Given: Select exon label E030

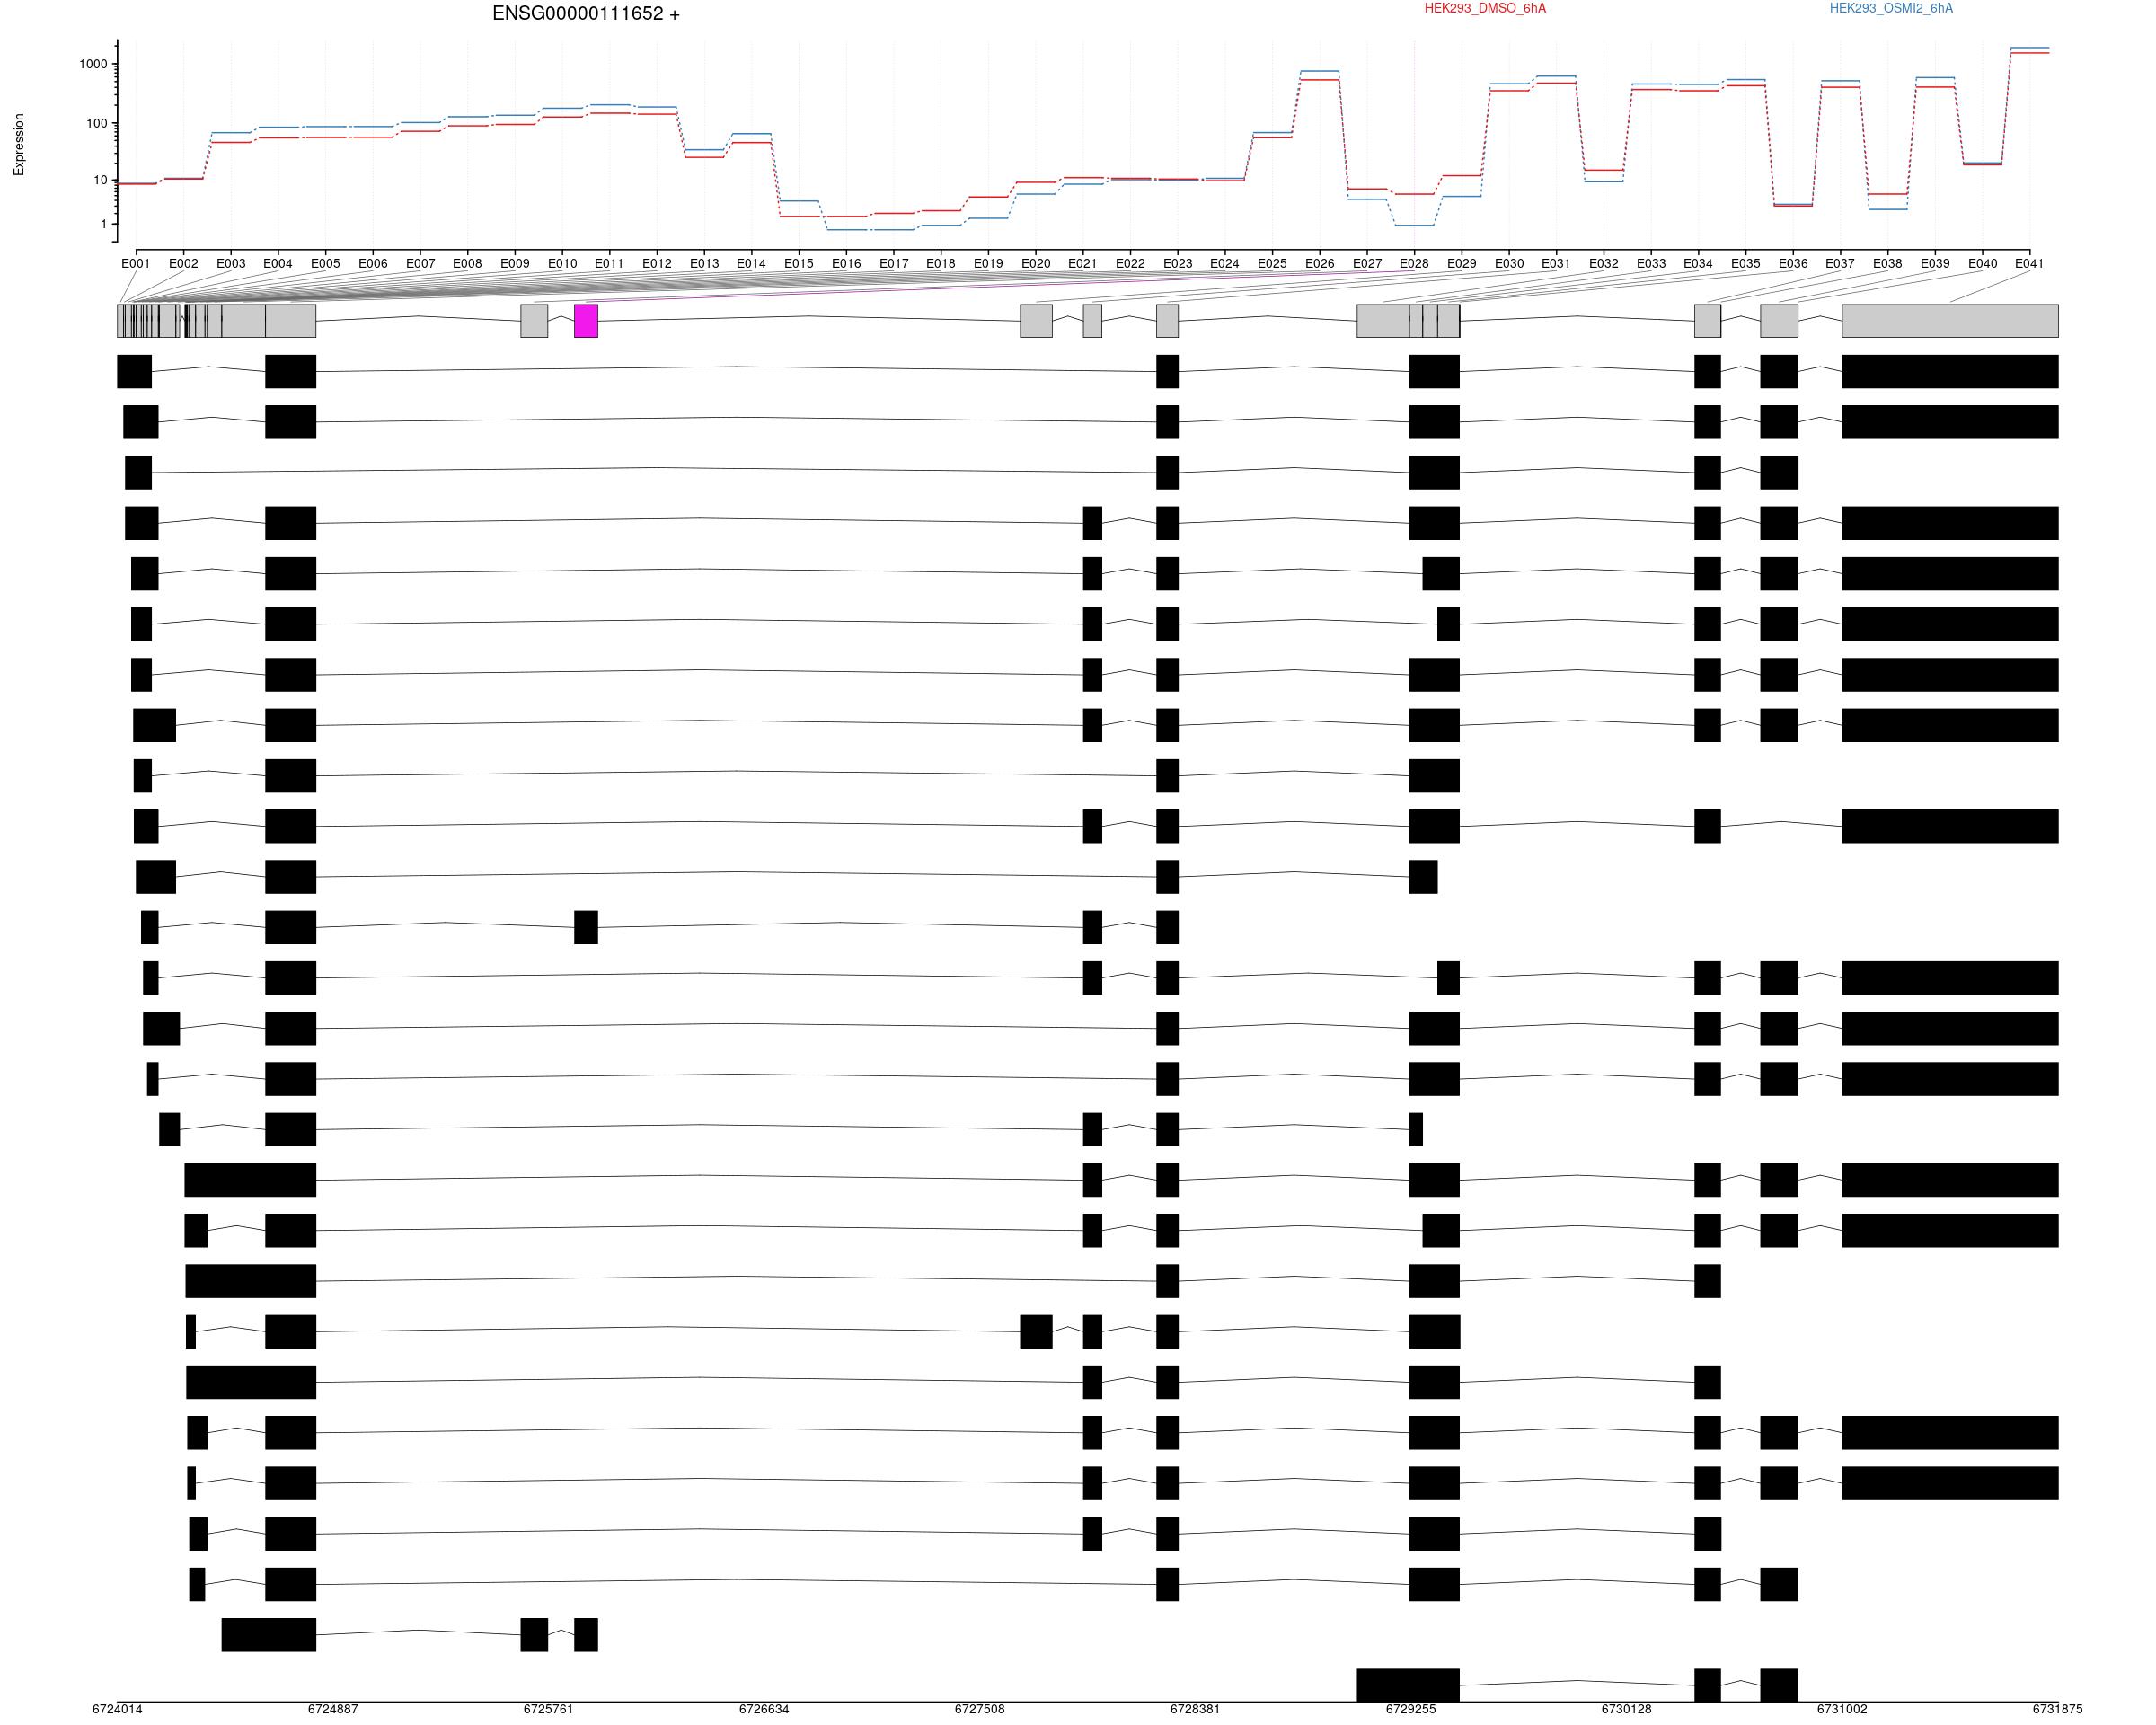Looking at the screenshot, I should (1509, 264).
